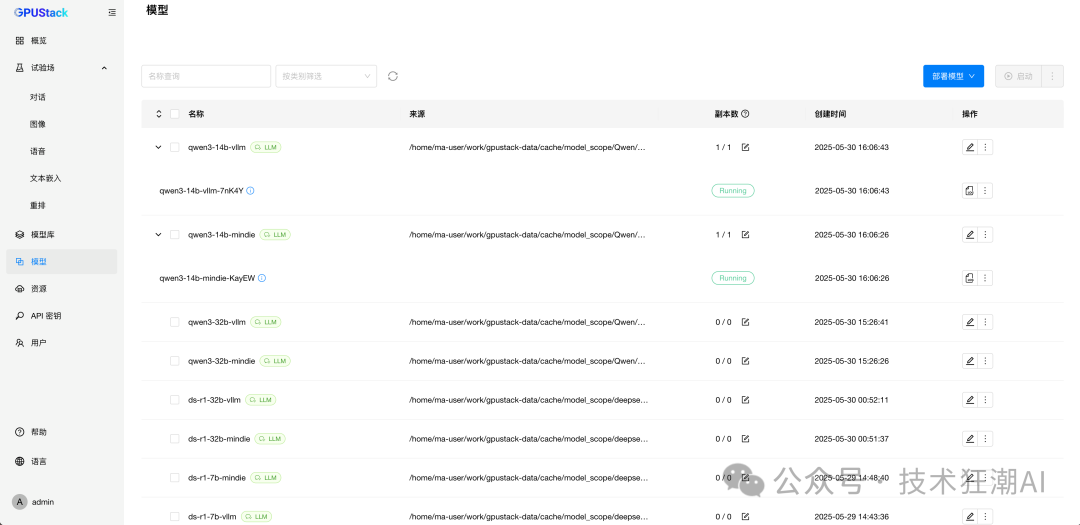1080x525 pixels.
Task: Open more actions for ds-r1-32b-mindie row
Action: (x=986, y=439)
